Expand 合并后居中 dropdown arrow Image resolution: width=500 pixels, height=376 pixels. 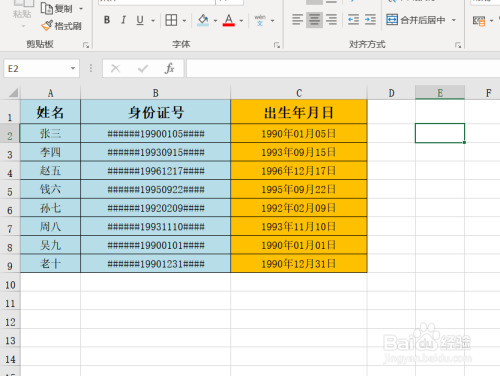tap(454, 20)
